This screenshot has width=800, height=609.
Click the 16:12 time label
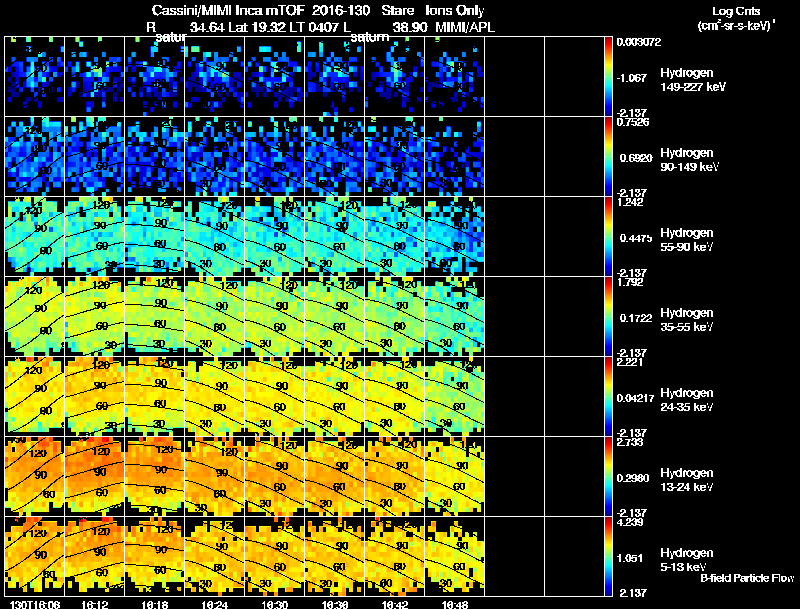pos(95,604)
